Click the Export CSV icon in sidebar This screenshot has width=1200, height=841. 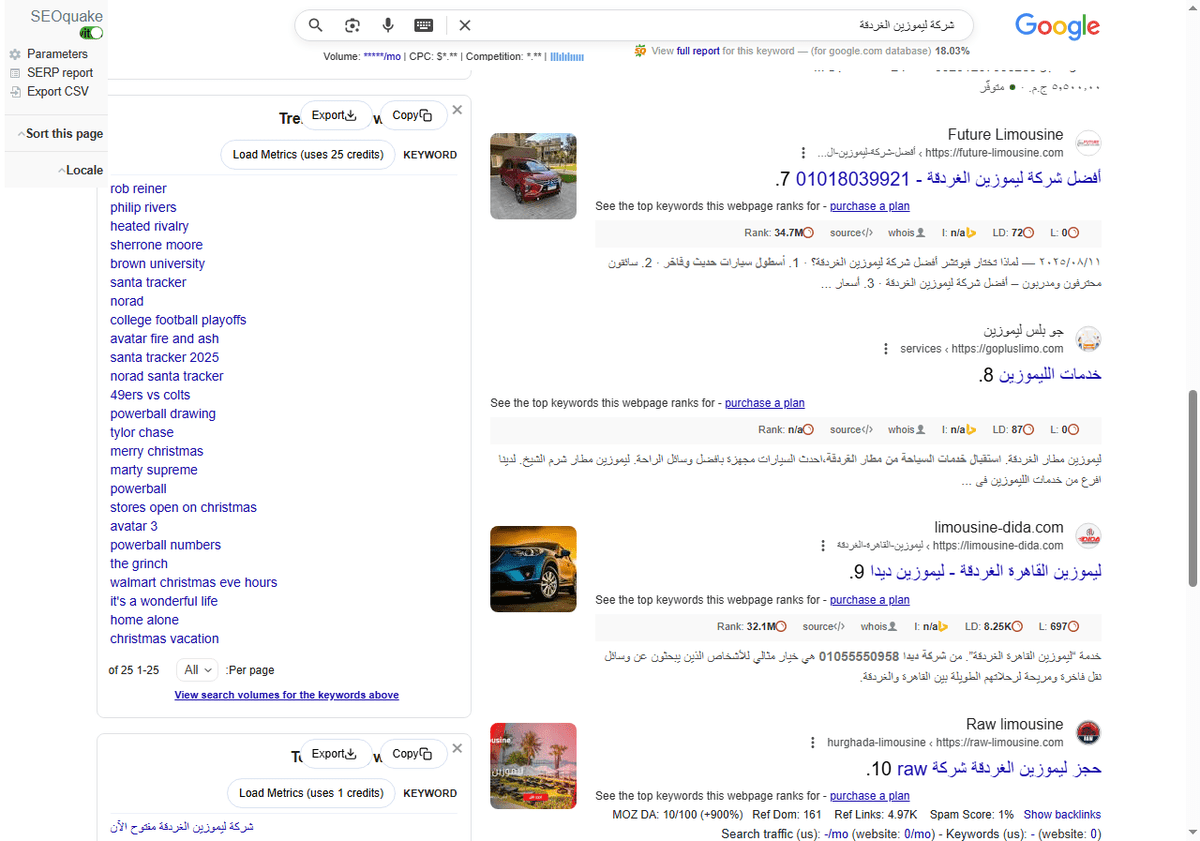point(14,90)
